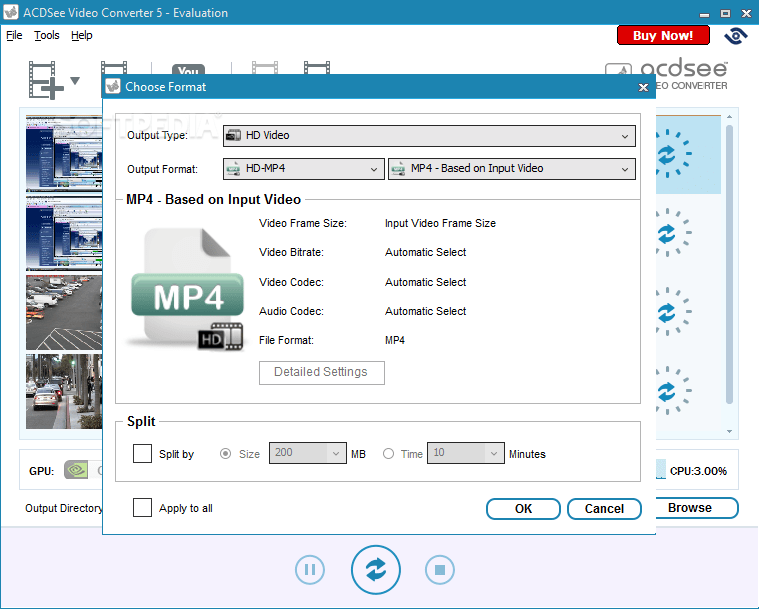Click the Output Type: label
The height and width of the screenshot is (609, 759).
coord(157,136)
